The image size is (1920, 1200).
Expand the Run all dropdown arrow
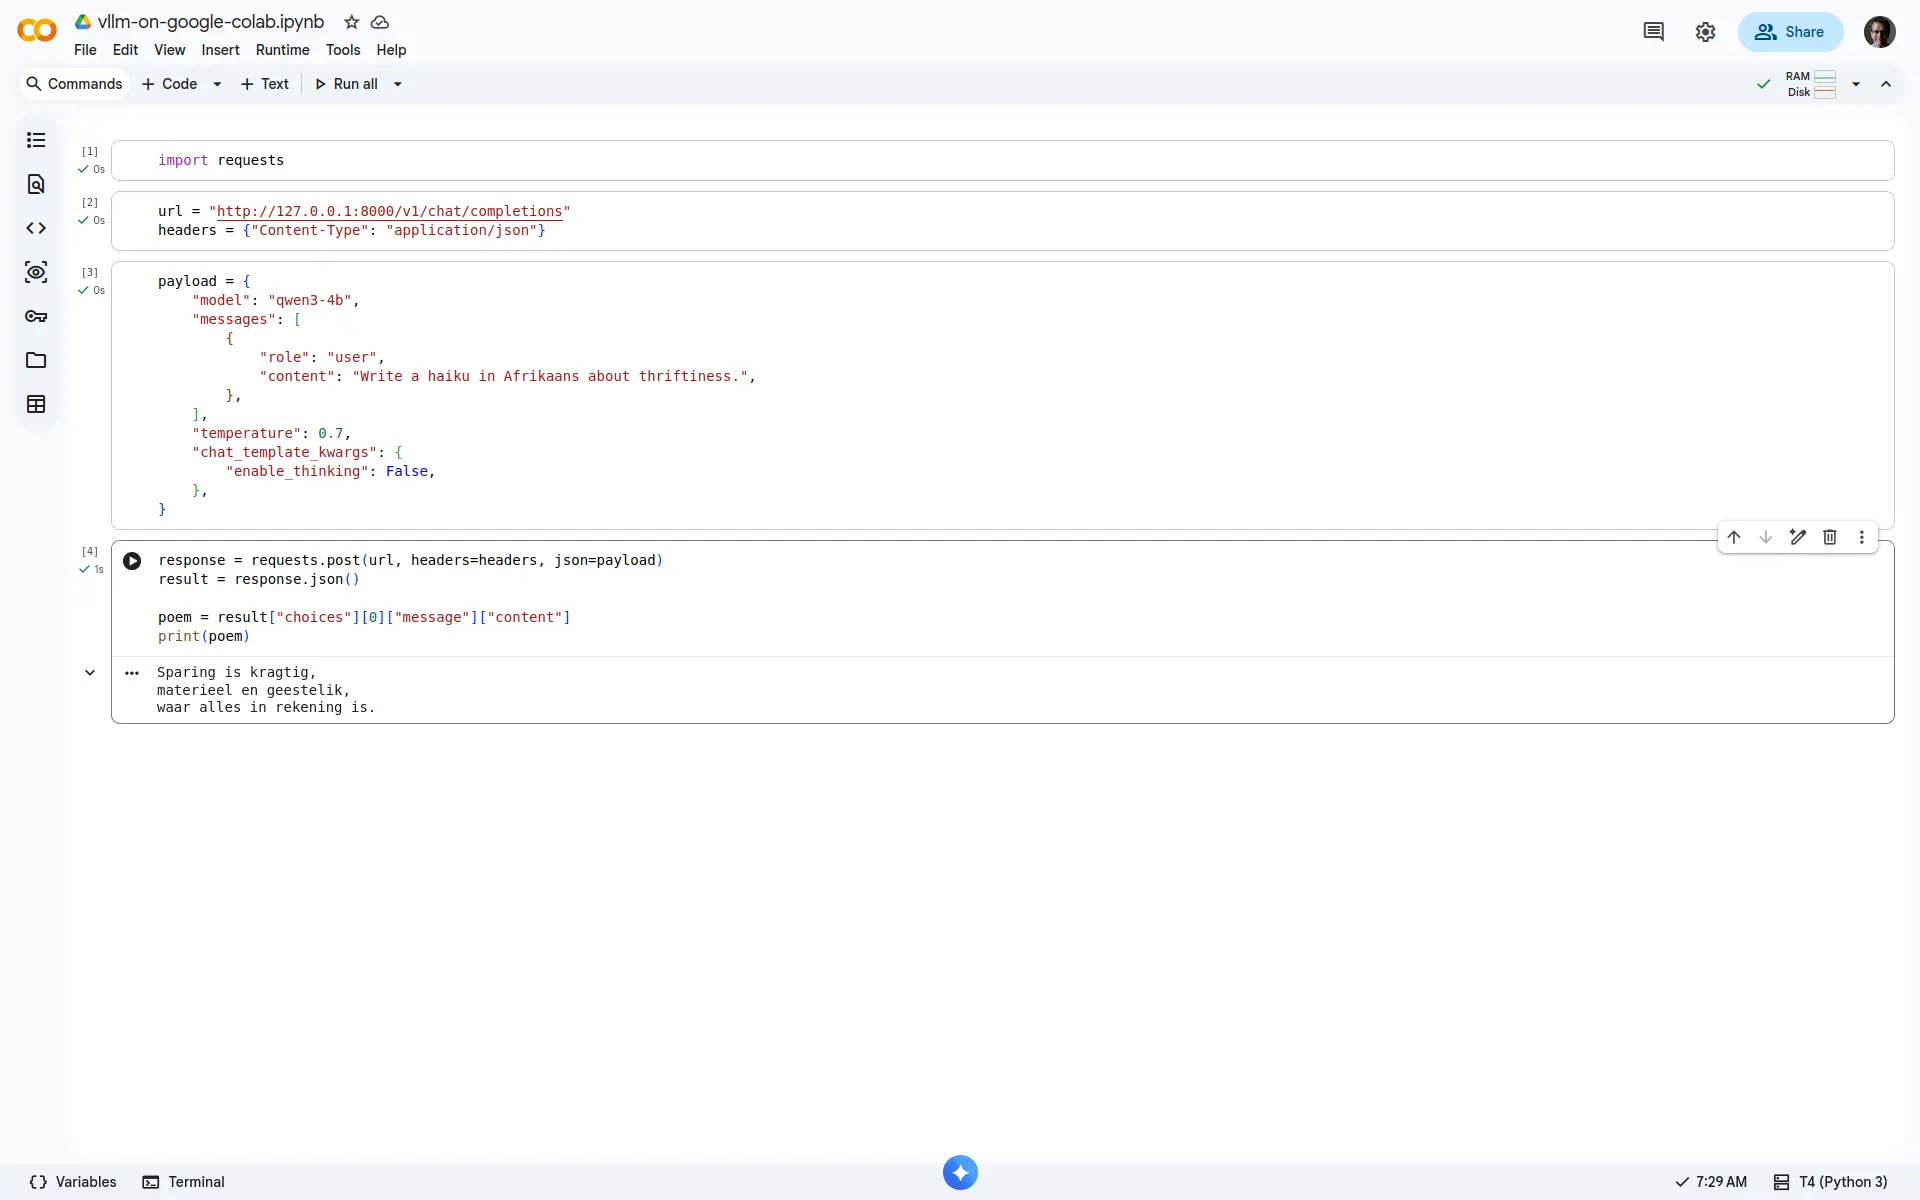tap(398, 84)
